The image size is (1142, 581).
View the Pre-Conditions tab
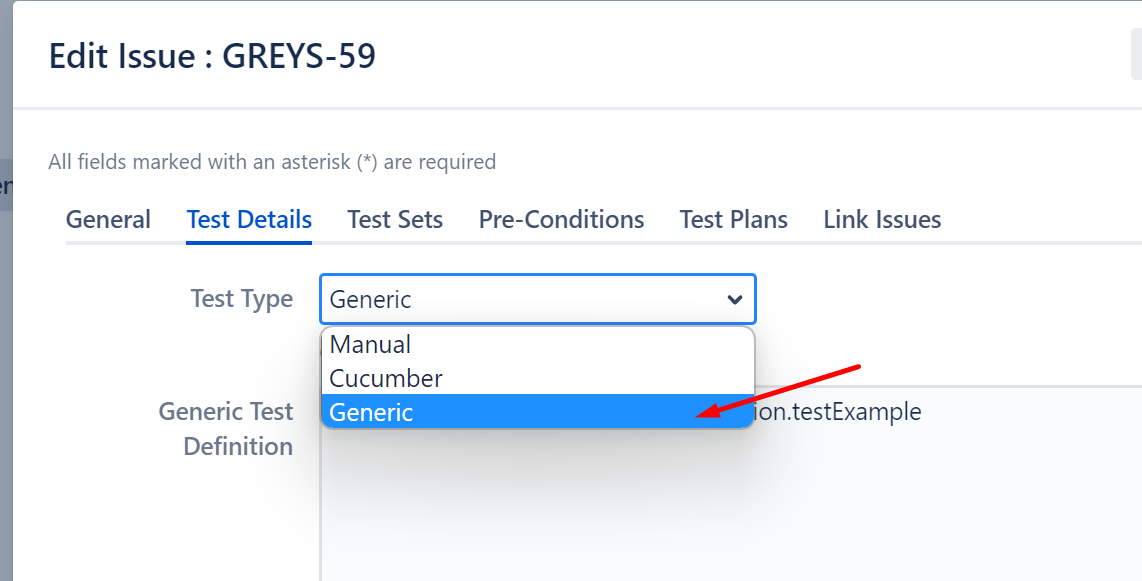[561, 219]
